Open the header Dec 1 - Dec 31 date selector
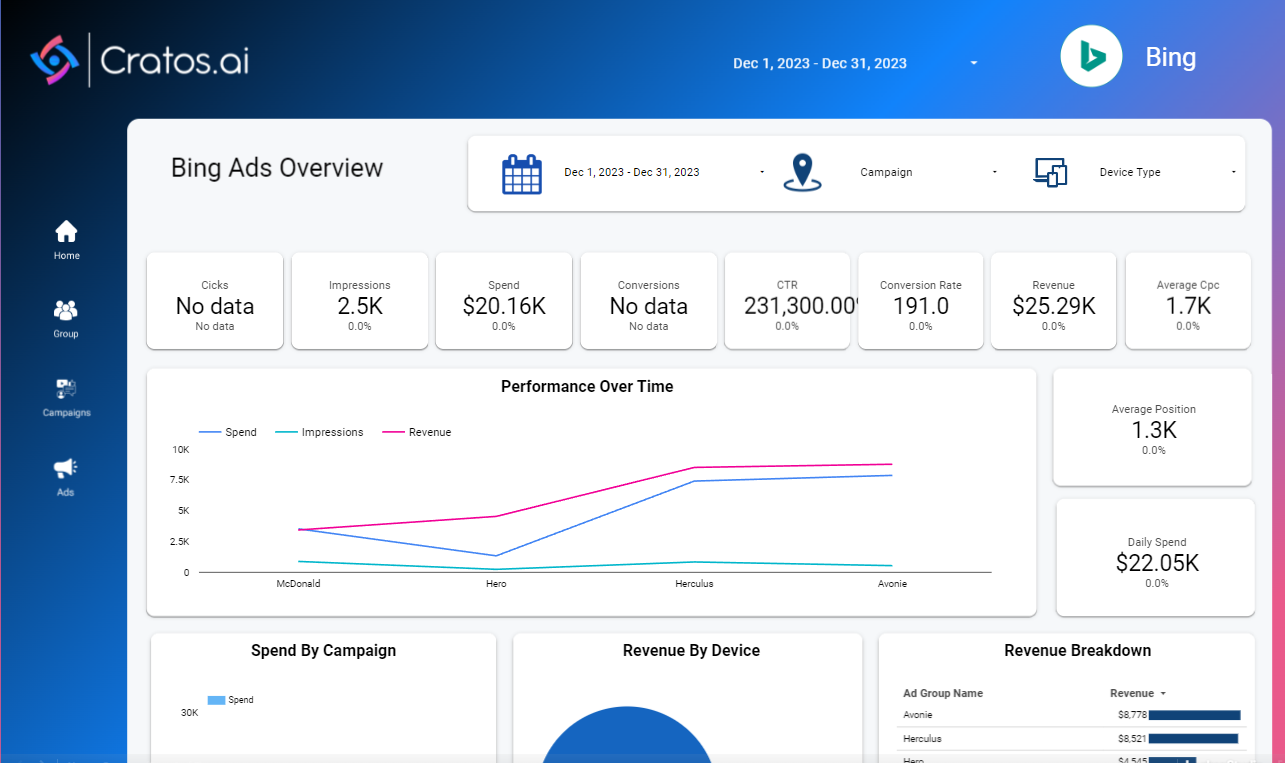Image resolution: width=1285 pixels, height=763 pixels. coord(820,63)
